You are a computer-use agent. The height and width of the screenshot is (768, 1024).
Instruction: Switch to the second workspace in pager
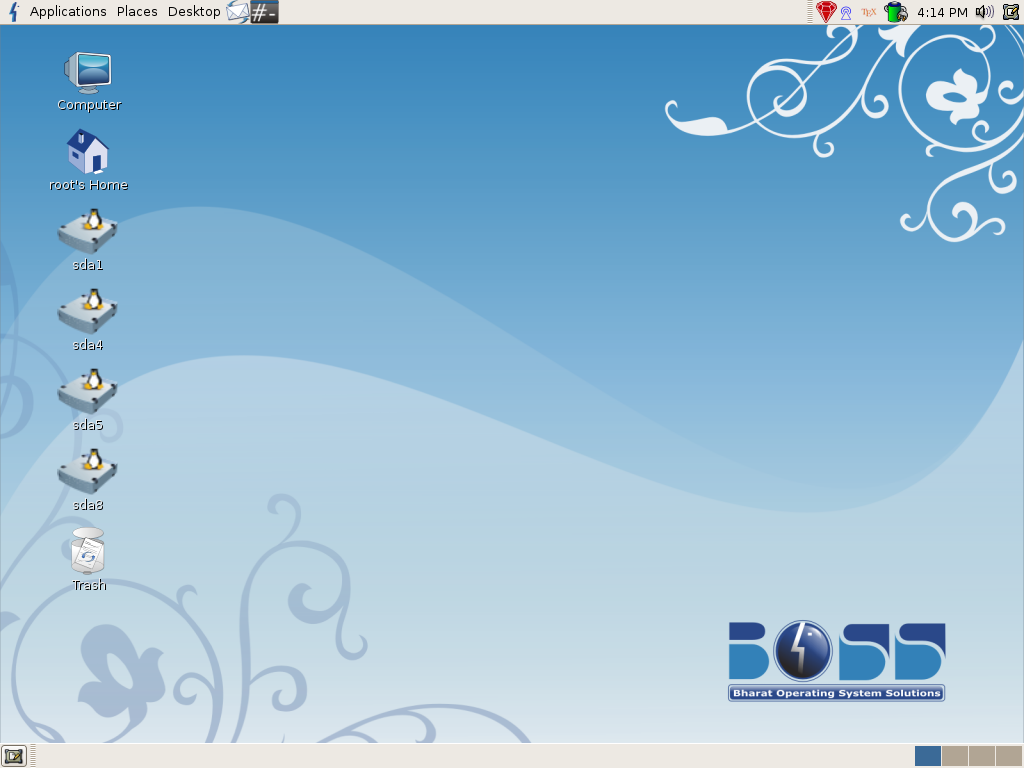[x=954, y=756]
